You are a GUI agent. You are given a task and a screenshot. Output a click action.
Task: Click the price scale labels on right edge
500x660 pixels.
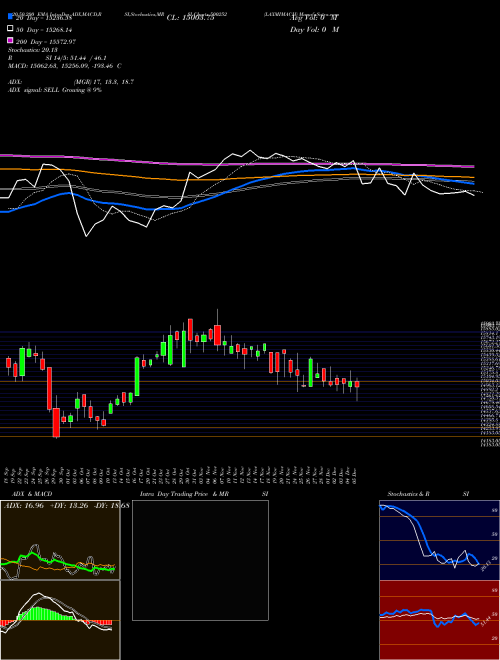tap(491, 383)
